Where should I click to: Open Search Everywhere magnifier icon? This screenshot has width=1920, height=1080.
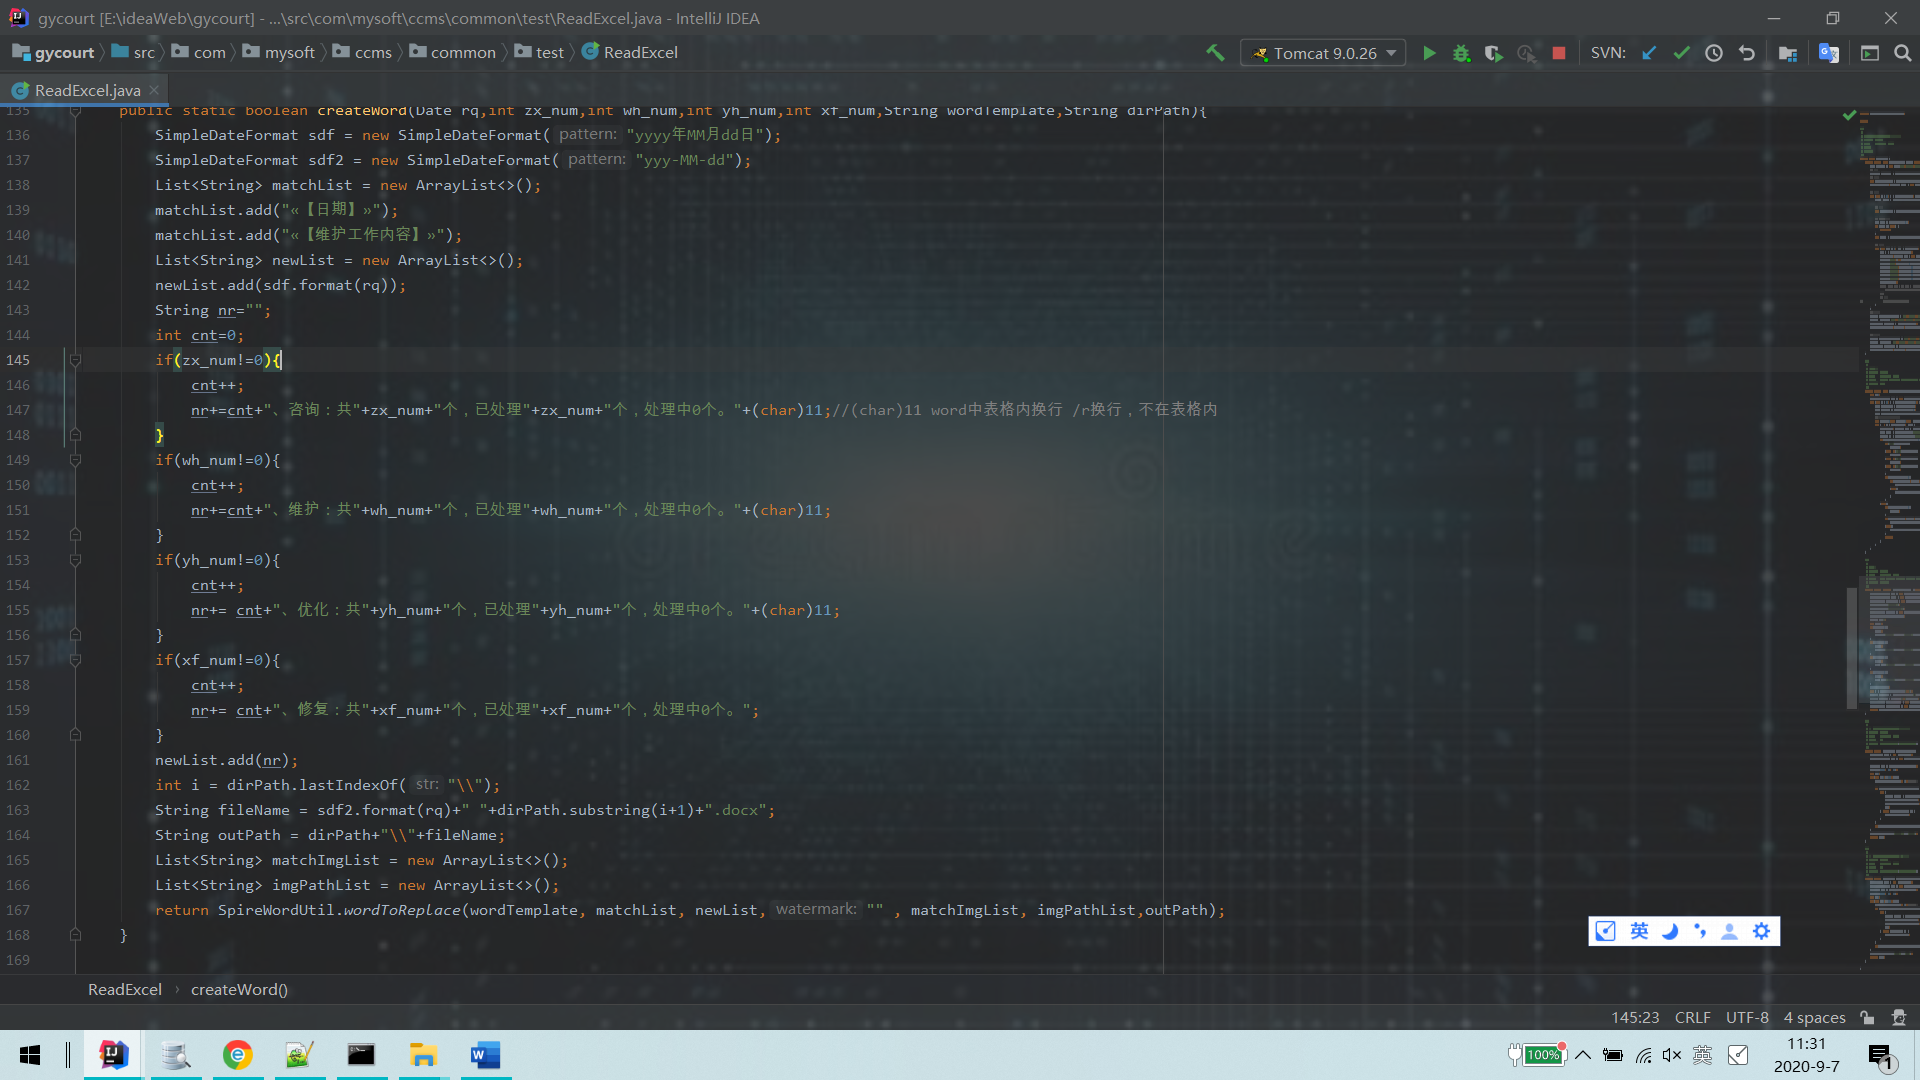(x=1902, y=53)
